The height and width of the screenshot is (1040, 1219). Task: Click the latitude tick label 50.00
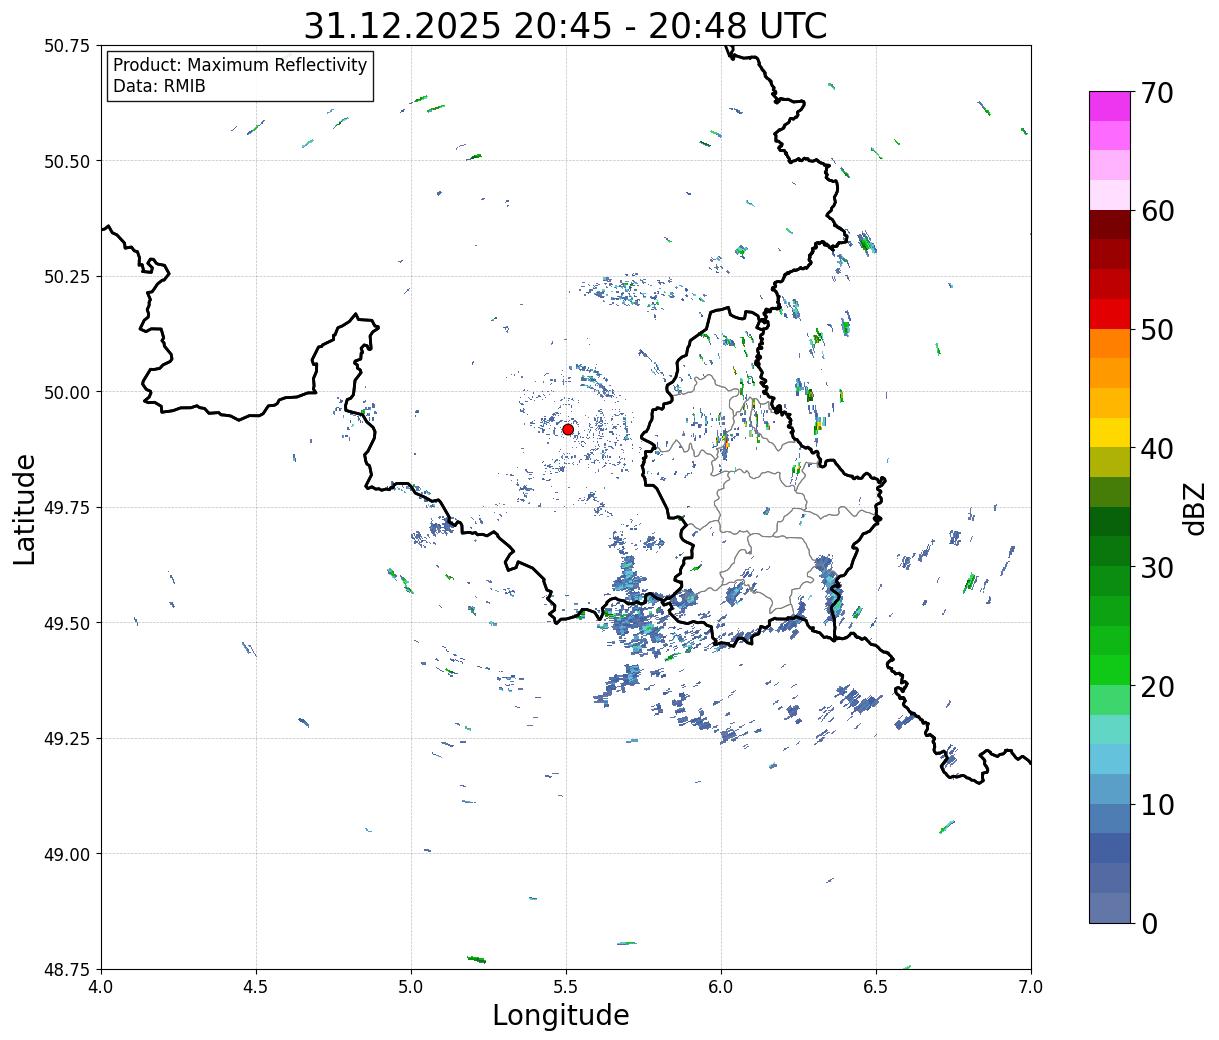coord(67,392)
